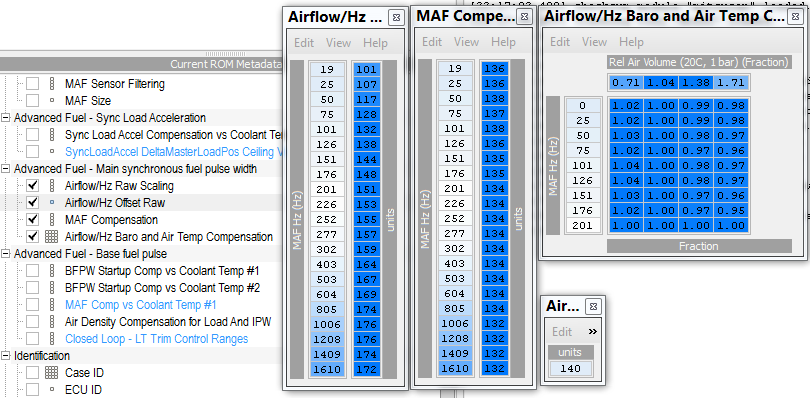The width and height of the screenshot is (810, 398).
Task: Select the 138 cell at 50 Hz in MAF Compensation
Action: 495,99
